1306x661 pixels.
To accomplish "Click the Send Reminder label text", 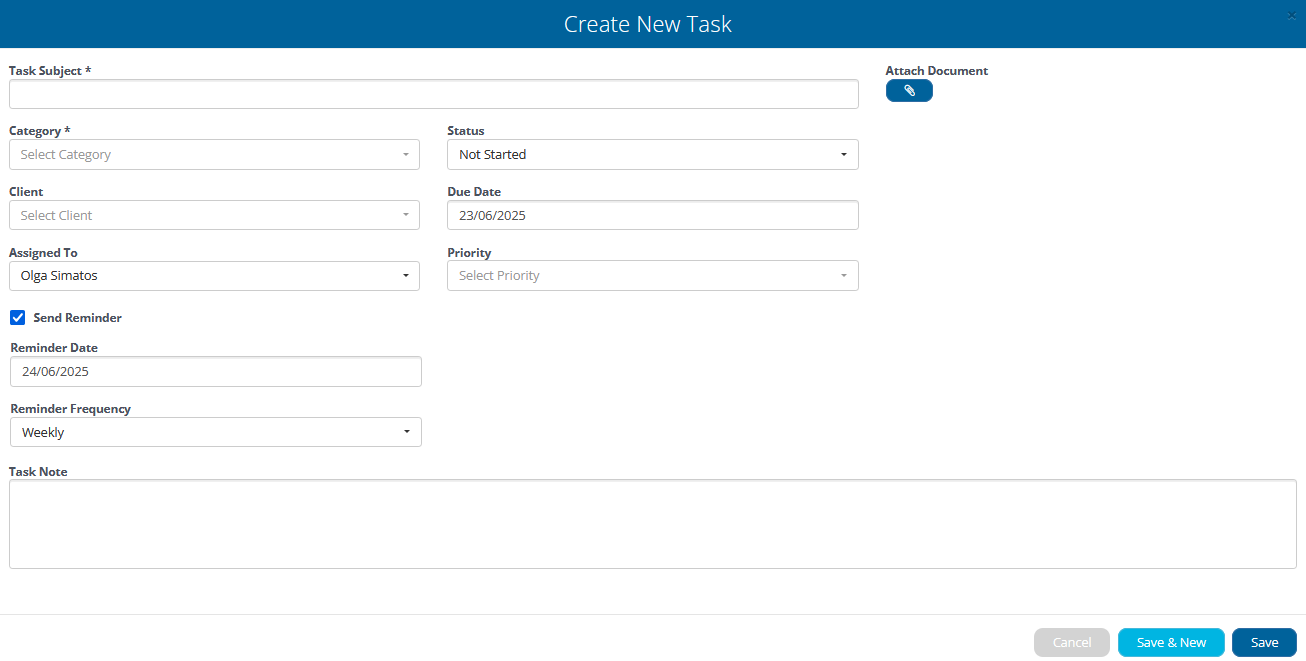I will [78, 318].
